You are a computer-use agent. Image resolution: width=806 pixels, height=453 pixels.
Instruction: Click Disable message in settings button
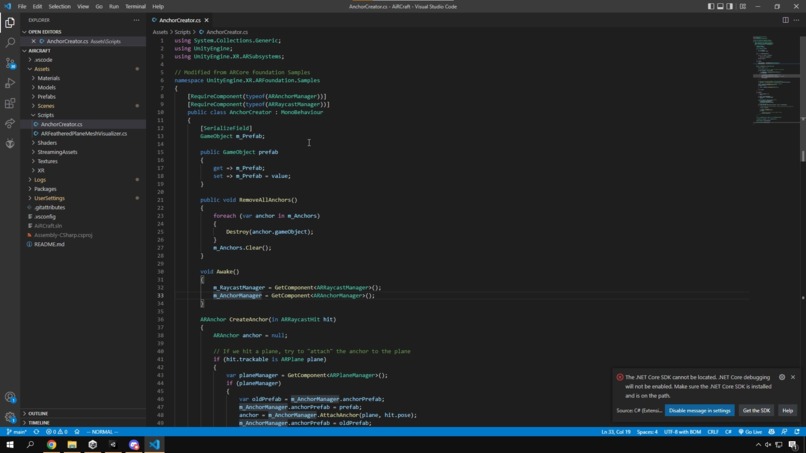699,410
